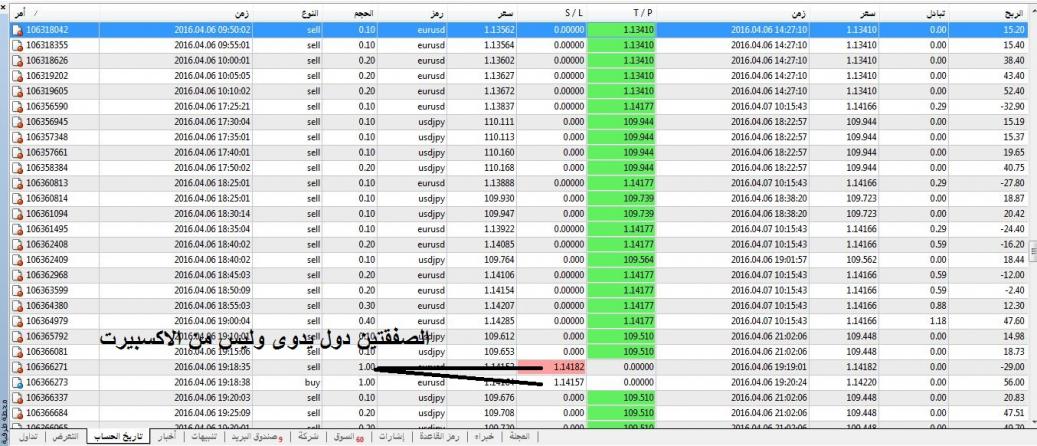This screenshot has width=1037, height=446.
Task: Open the صندوق البريد (Mailbox) tab
Action: [x=259, y=437]
